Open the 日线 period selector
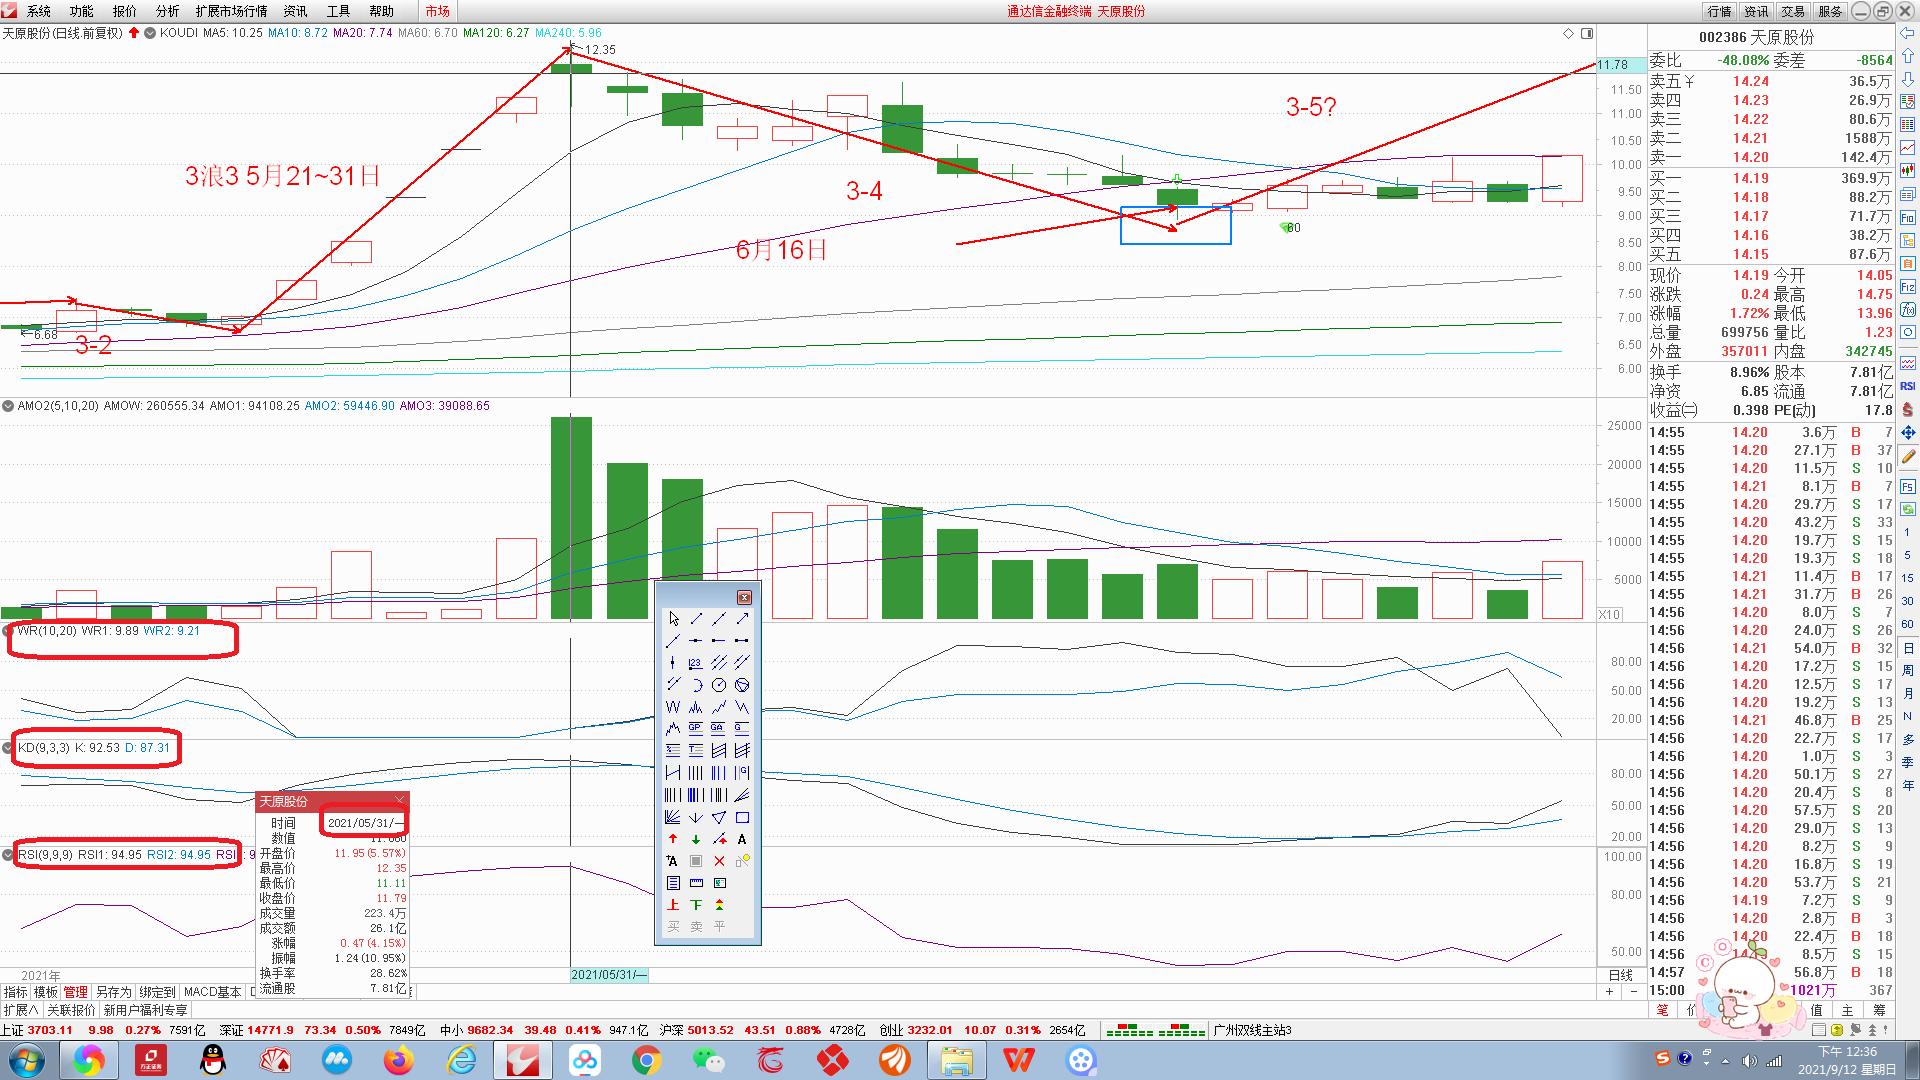1920x1080 pixels. (x=1620, y=975)
